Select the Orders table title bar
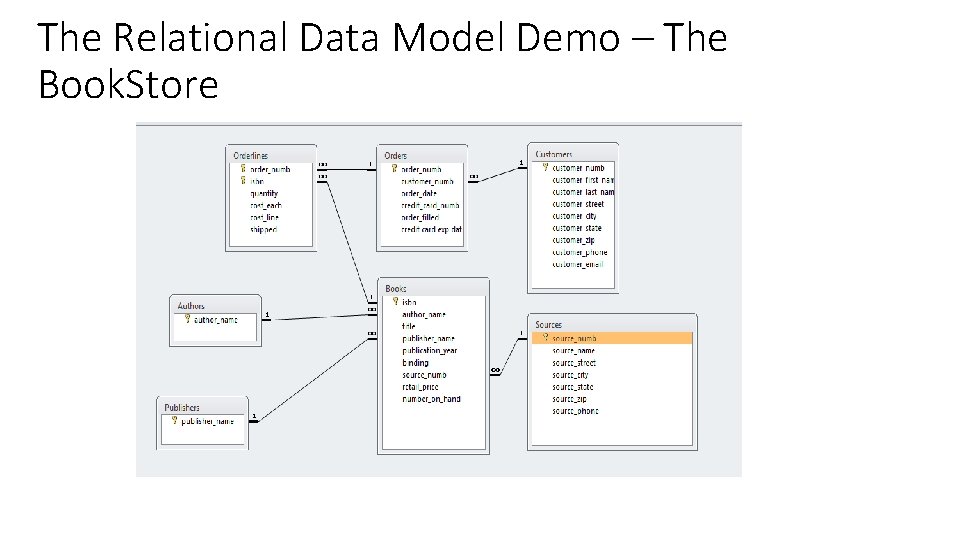 (422, 155)
